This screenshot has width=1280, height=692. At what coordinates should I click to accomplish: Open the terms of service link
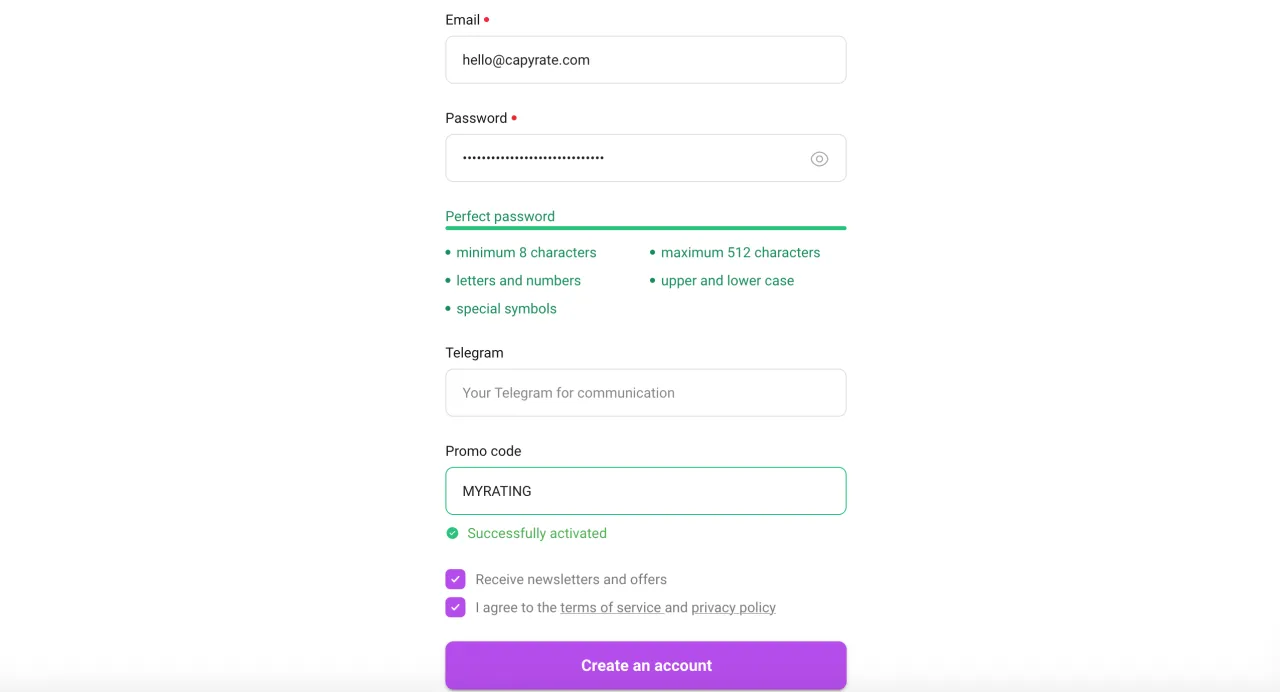click(x=611, y=607)
